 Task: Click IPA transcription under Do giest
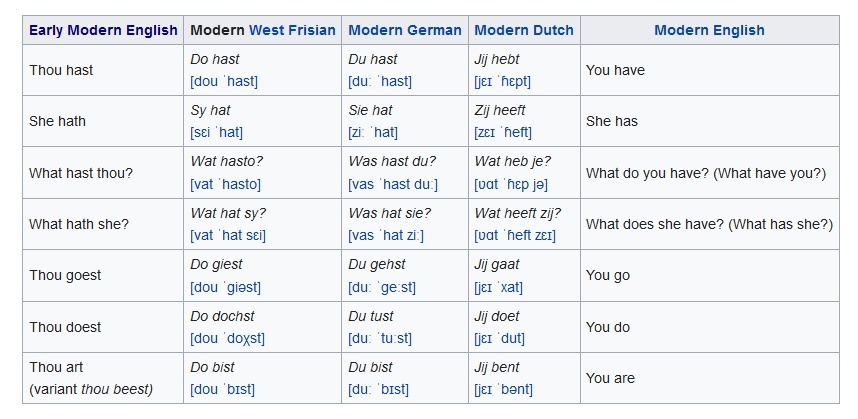pyautogui.click(x=225, y=287)
